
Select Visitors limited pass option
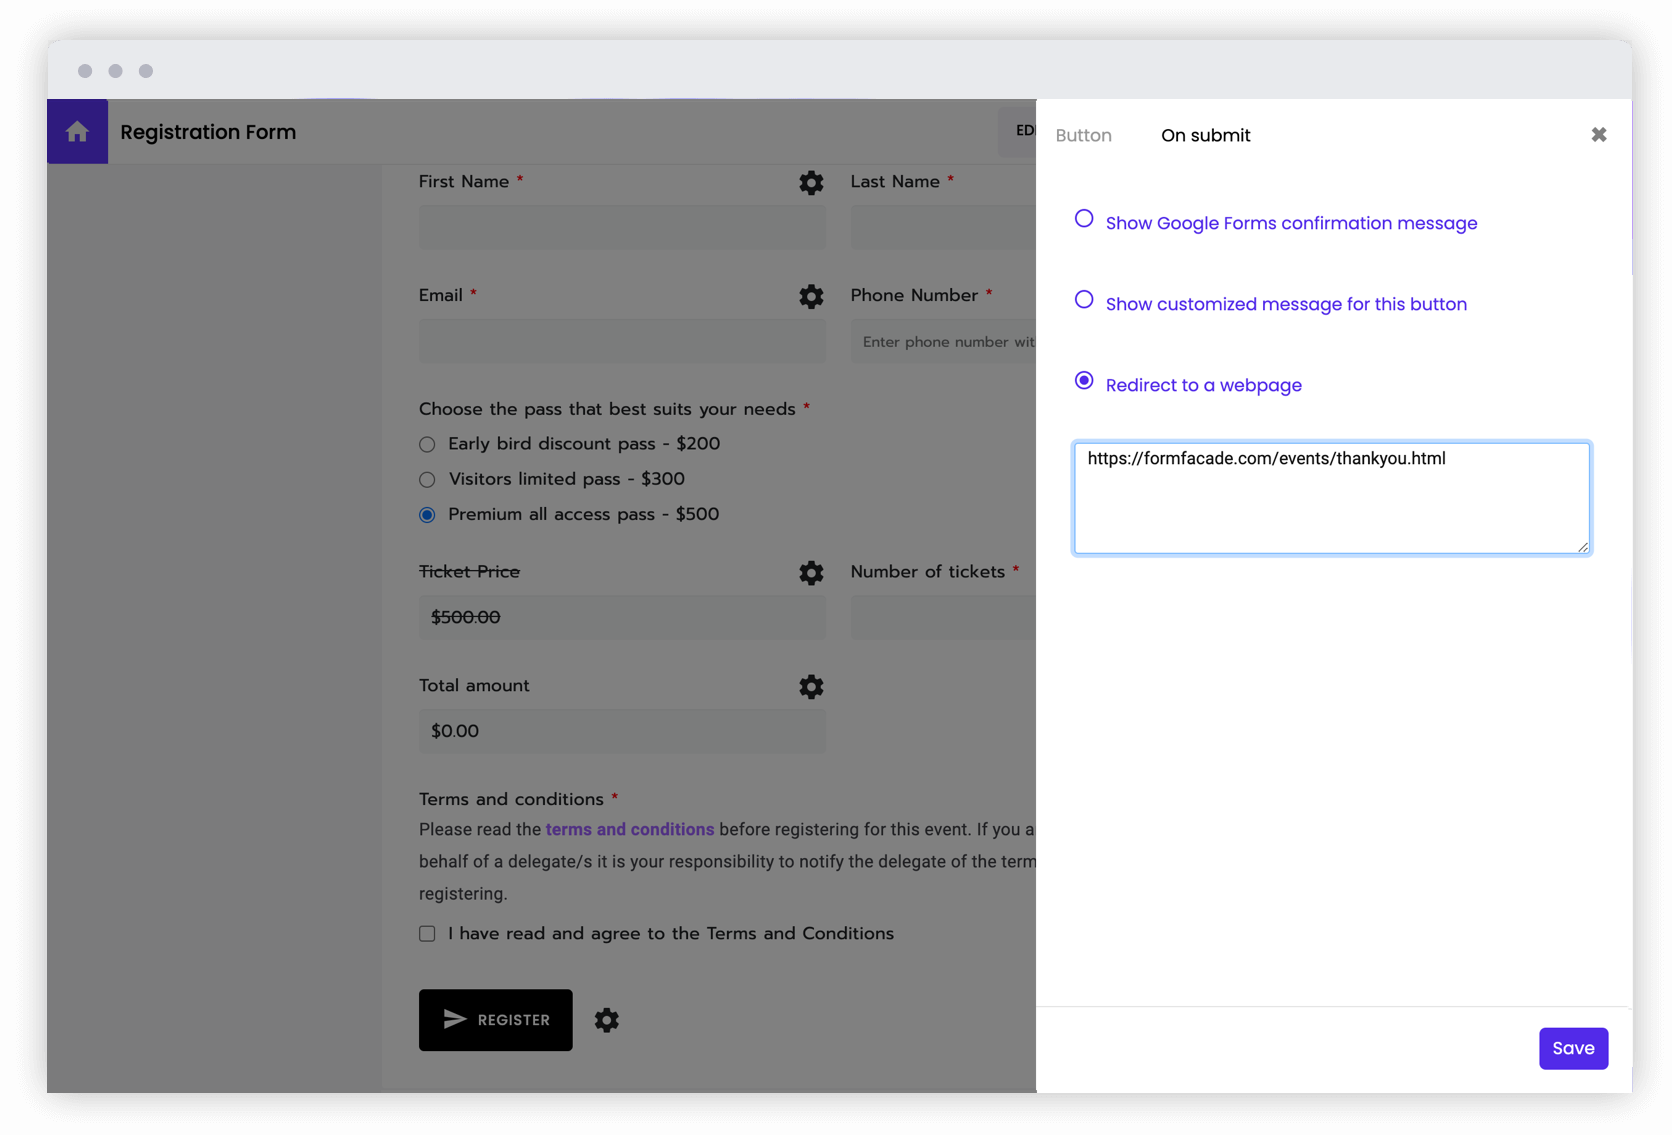tap(427, 479)
